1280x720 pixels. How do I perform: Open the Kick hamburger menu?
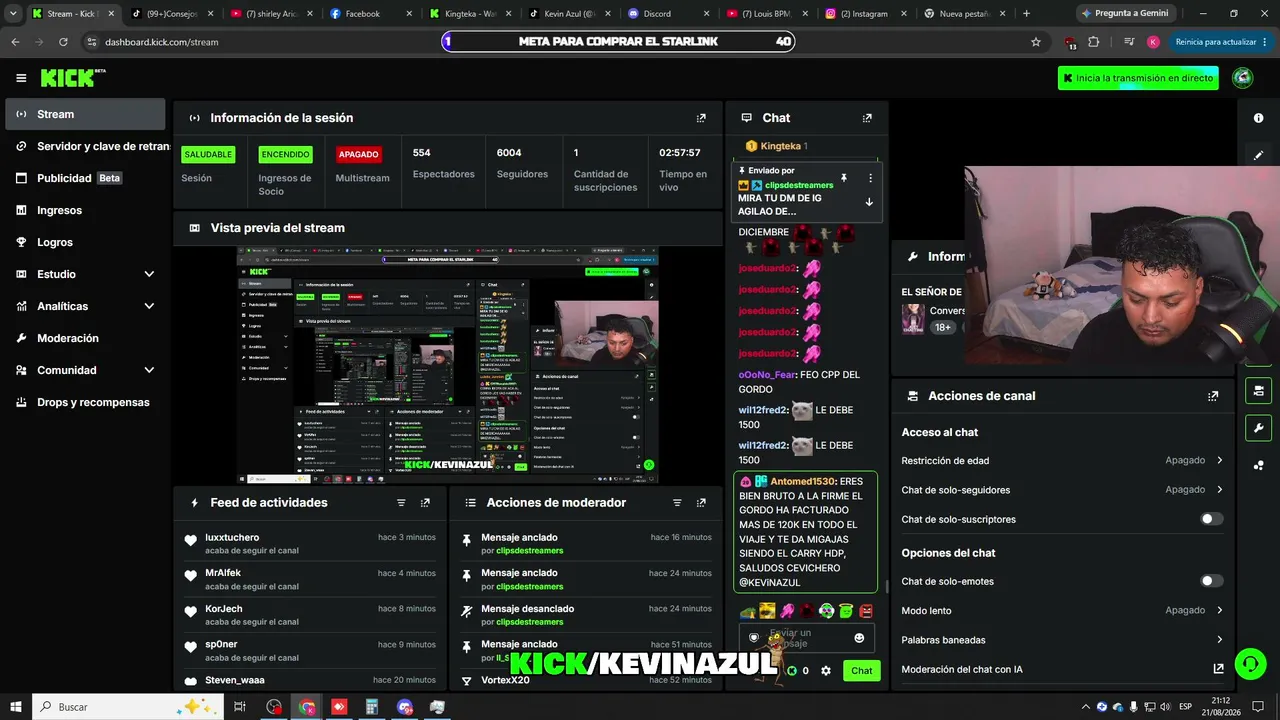tap(21, 78)
